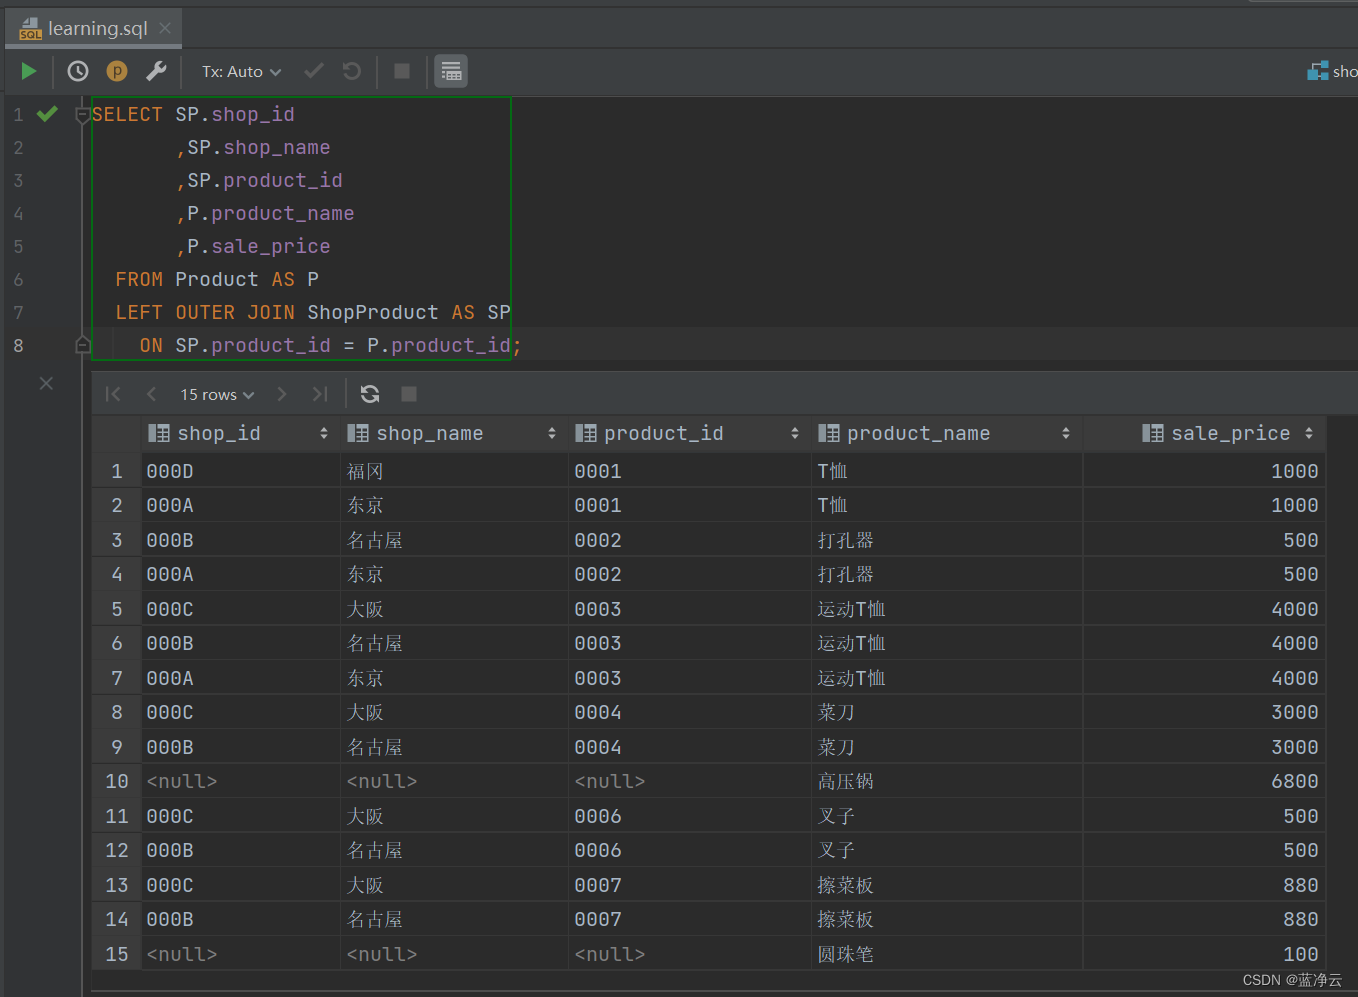Click the rollback arrow icon
This screenshot has height=997, width=1358.
[352, 71]
